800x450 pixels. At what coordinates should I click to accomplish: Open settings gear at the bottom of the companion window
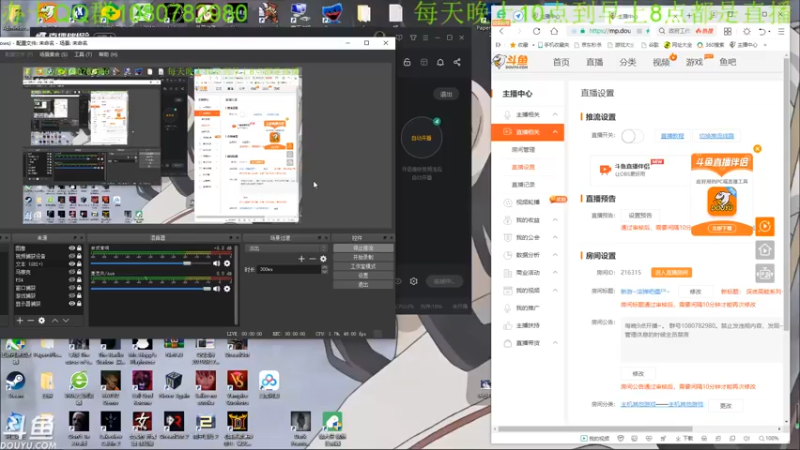pyautogui.click(x=414, y=281)
